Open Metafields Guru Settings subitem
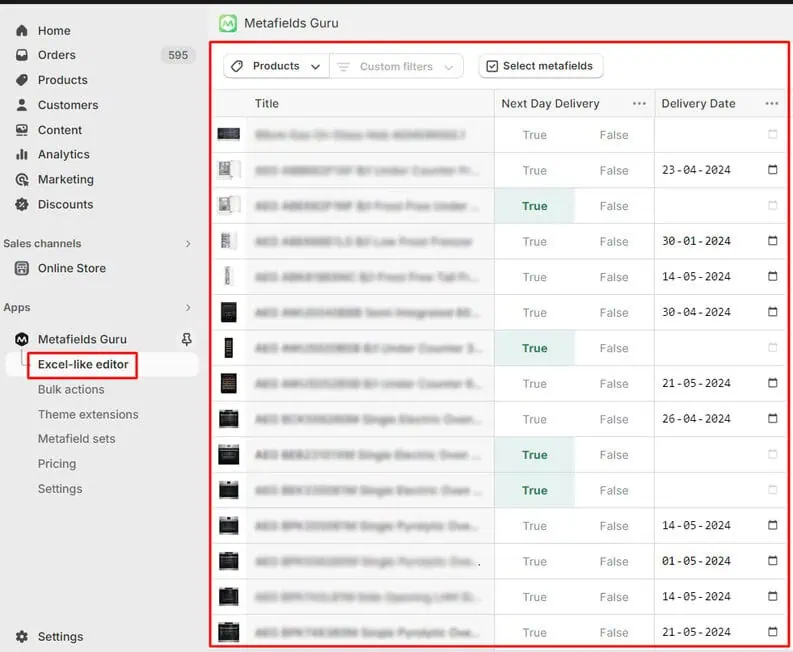Image resolution: width=793 pixels, height=652 pixels. 60,489
